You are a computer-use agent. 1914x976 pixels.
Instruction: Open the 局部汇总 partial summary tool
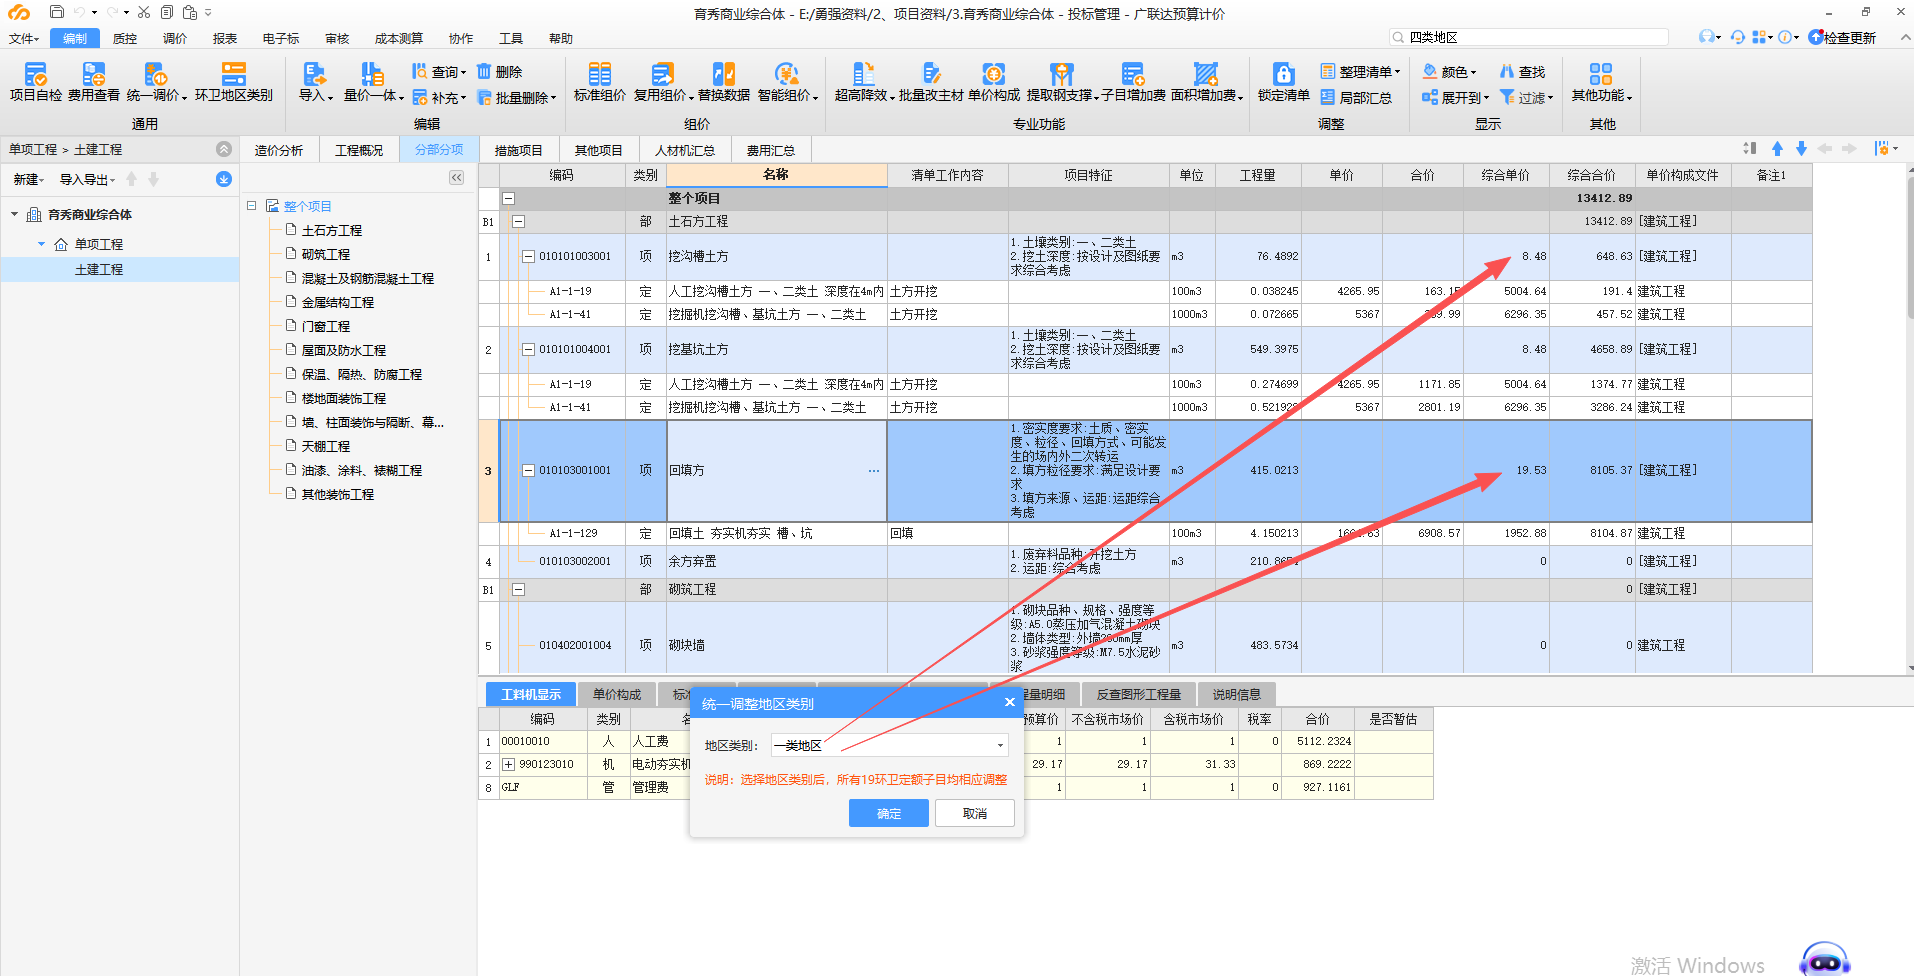click(1356, 98)
